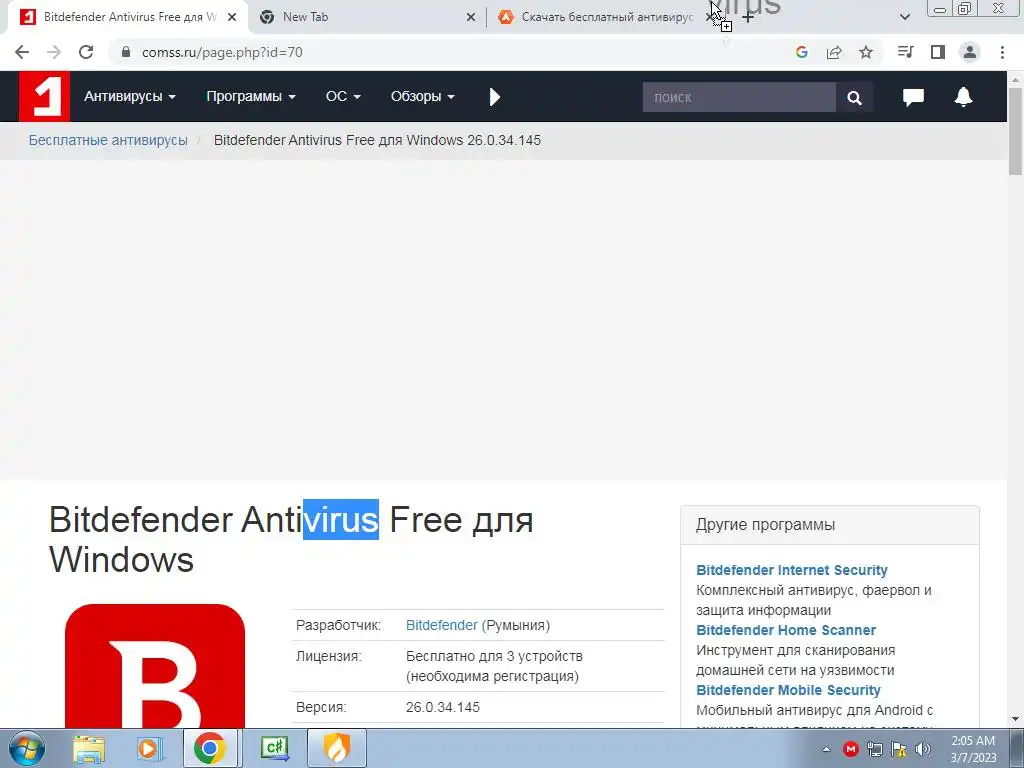Share this page using the share icon
1024x768 pixels.
click(834, 52)
